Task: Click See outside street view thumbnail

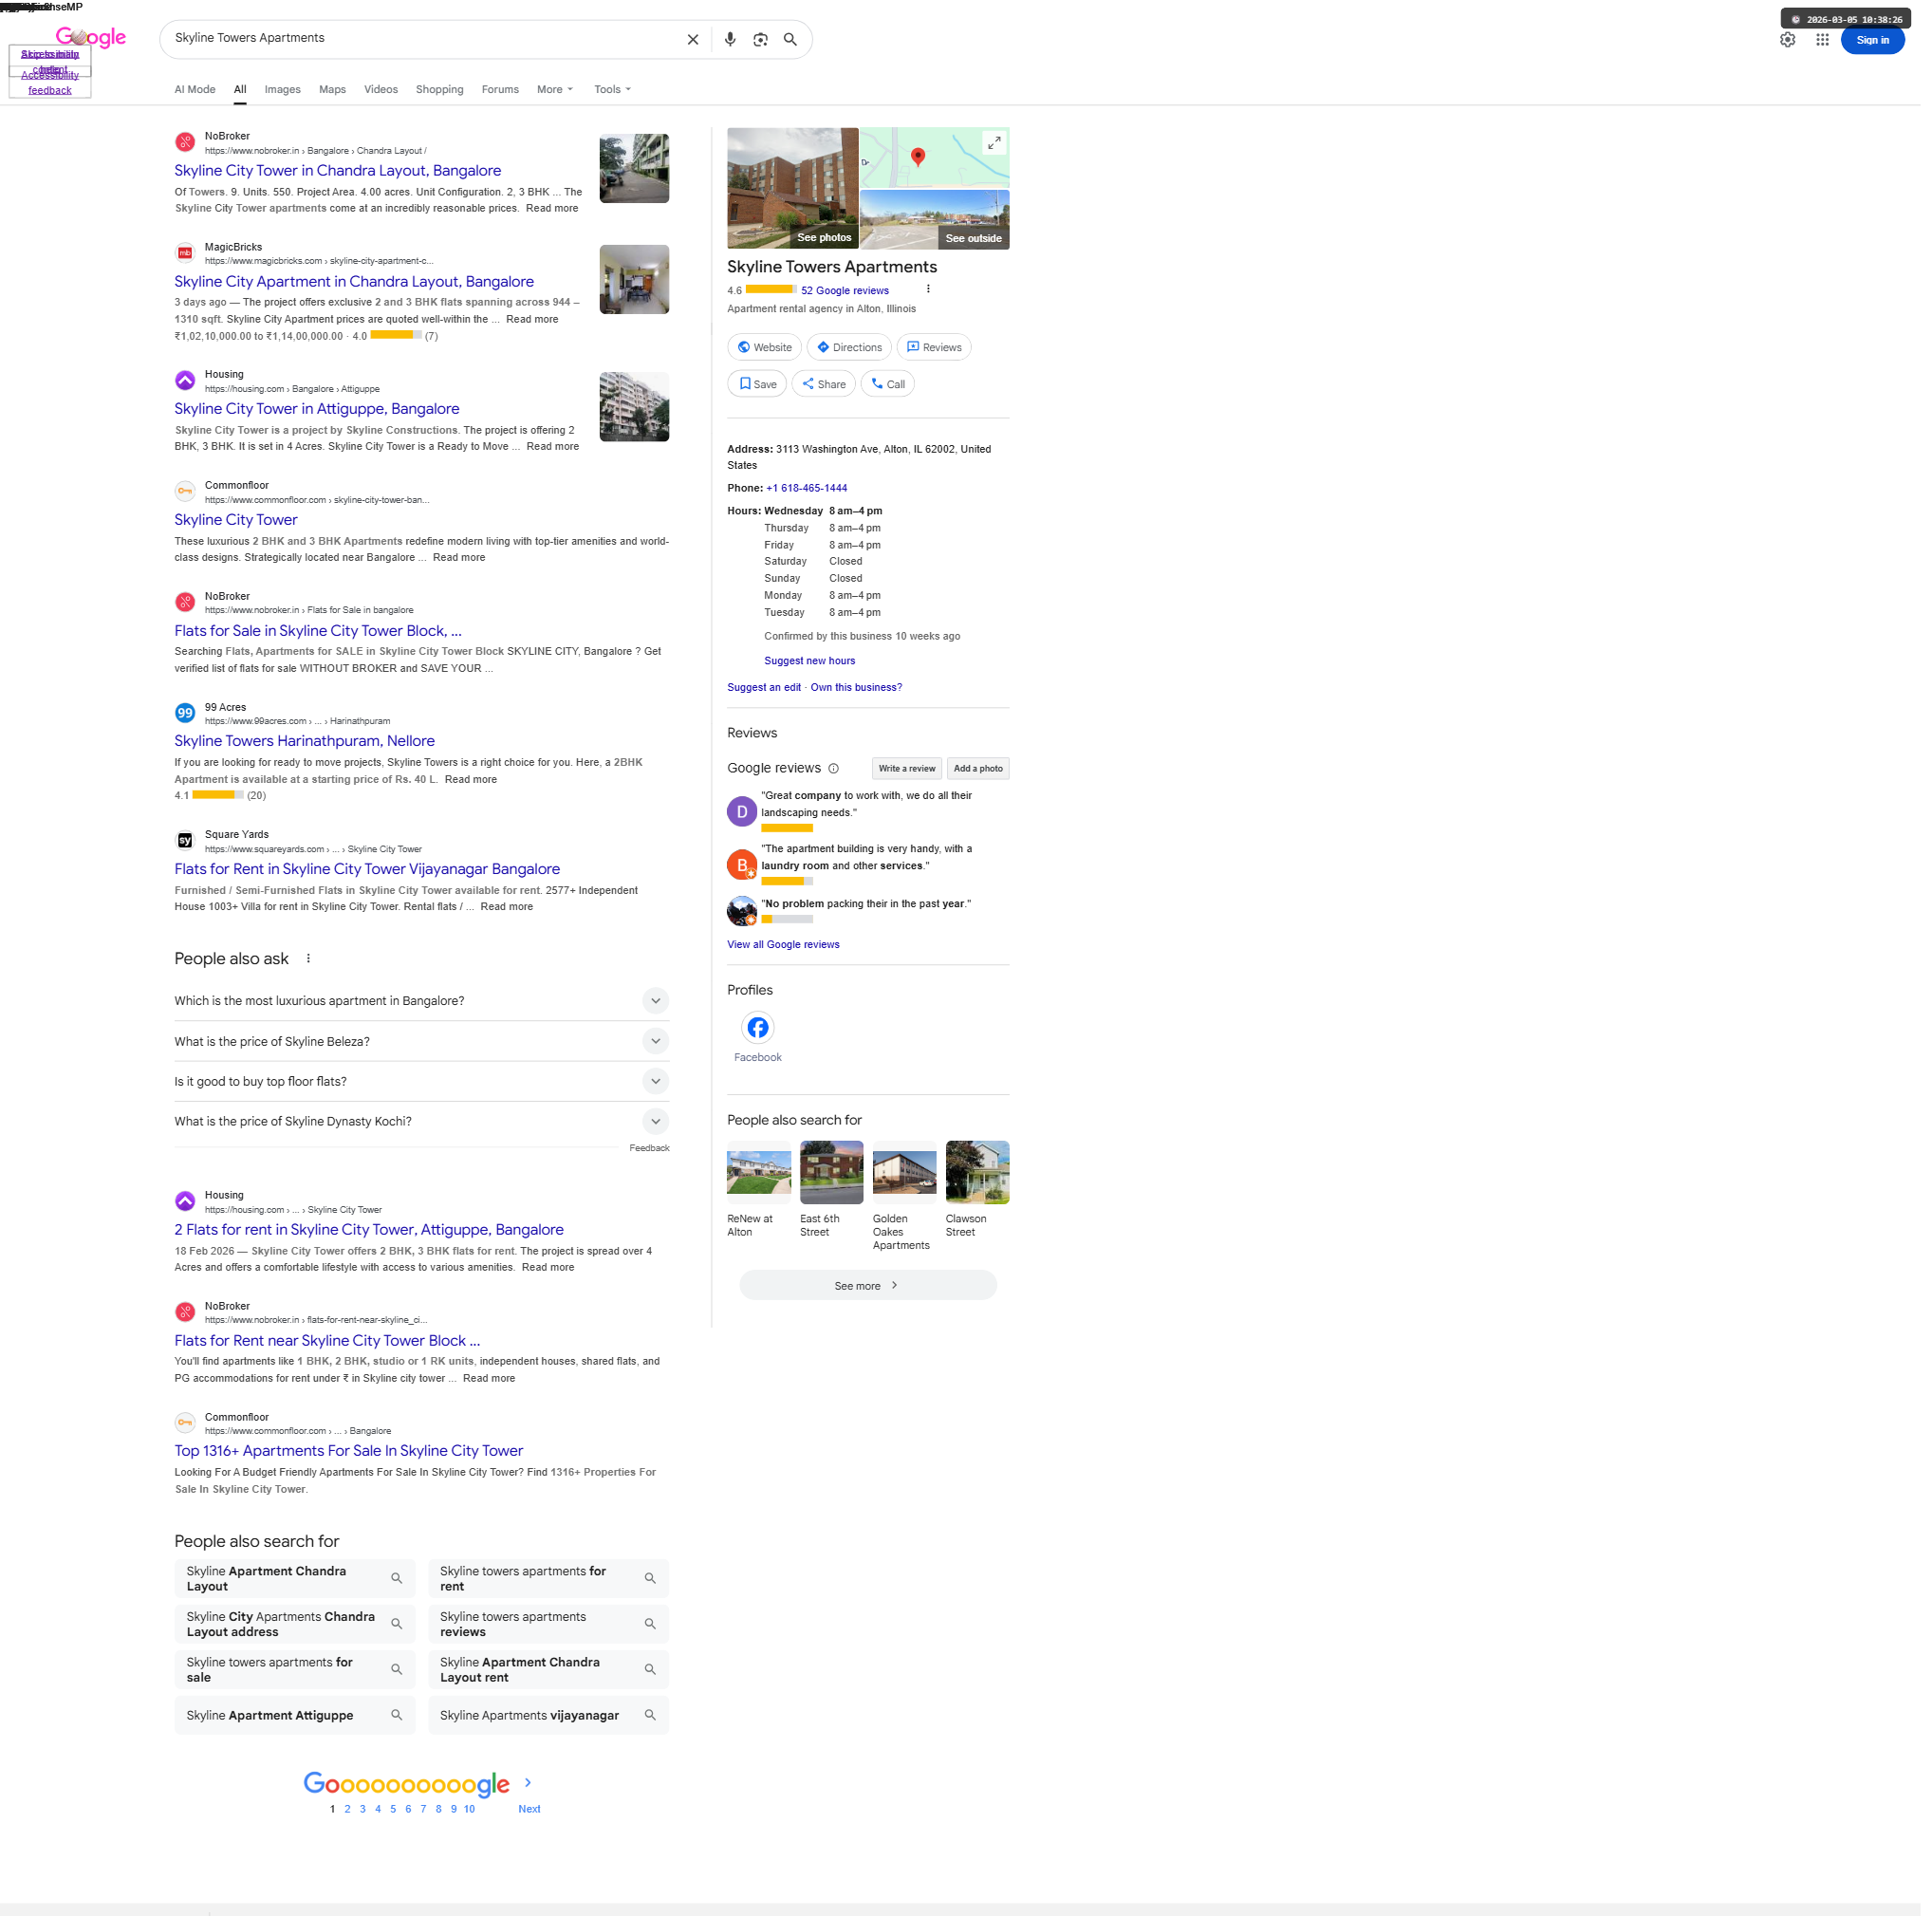Action: coord(939,221)
